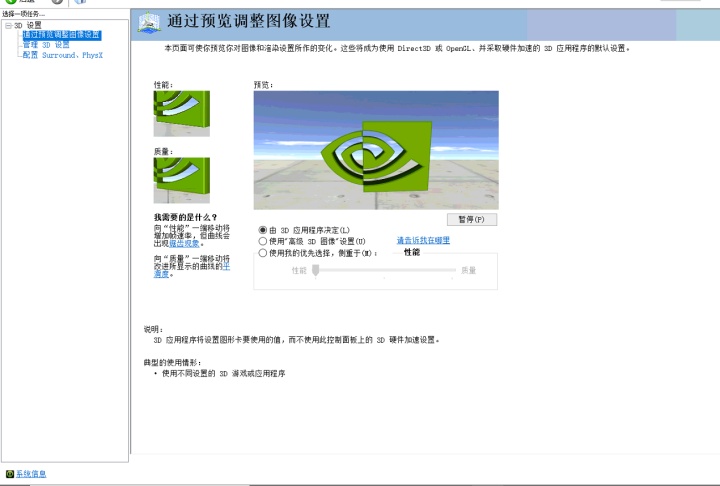
Task: Click the 选择一项任务... label
Action: 23,14
